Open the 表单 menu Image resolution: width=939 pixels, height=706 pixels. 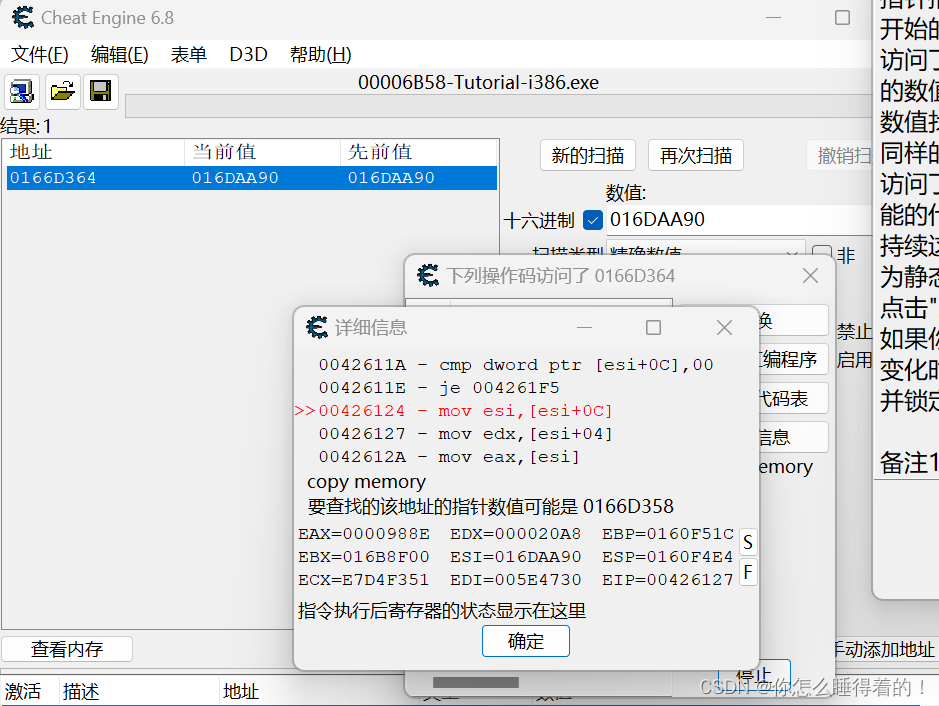(x=189, y=54)
